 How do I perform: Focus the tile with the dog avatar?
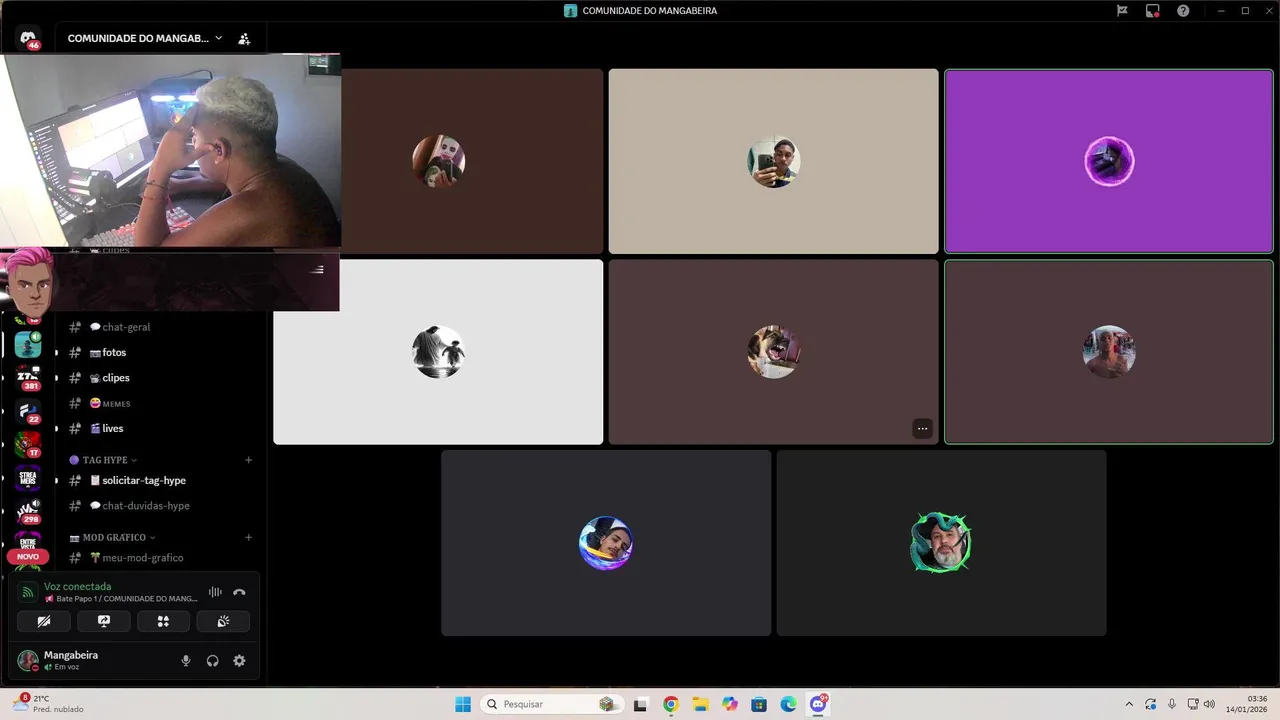click(773, 352)
